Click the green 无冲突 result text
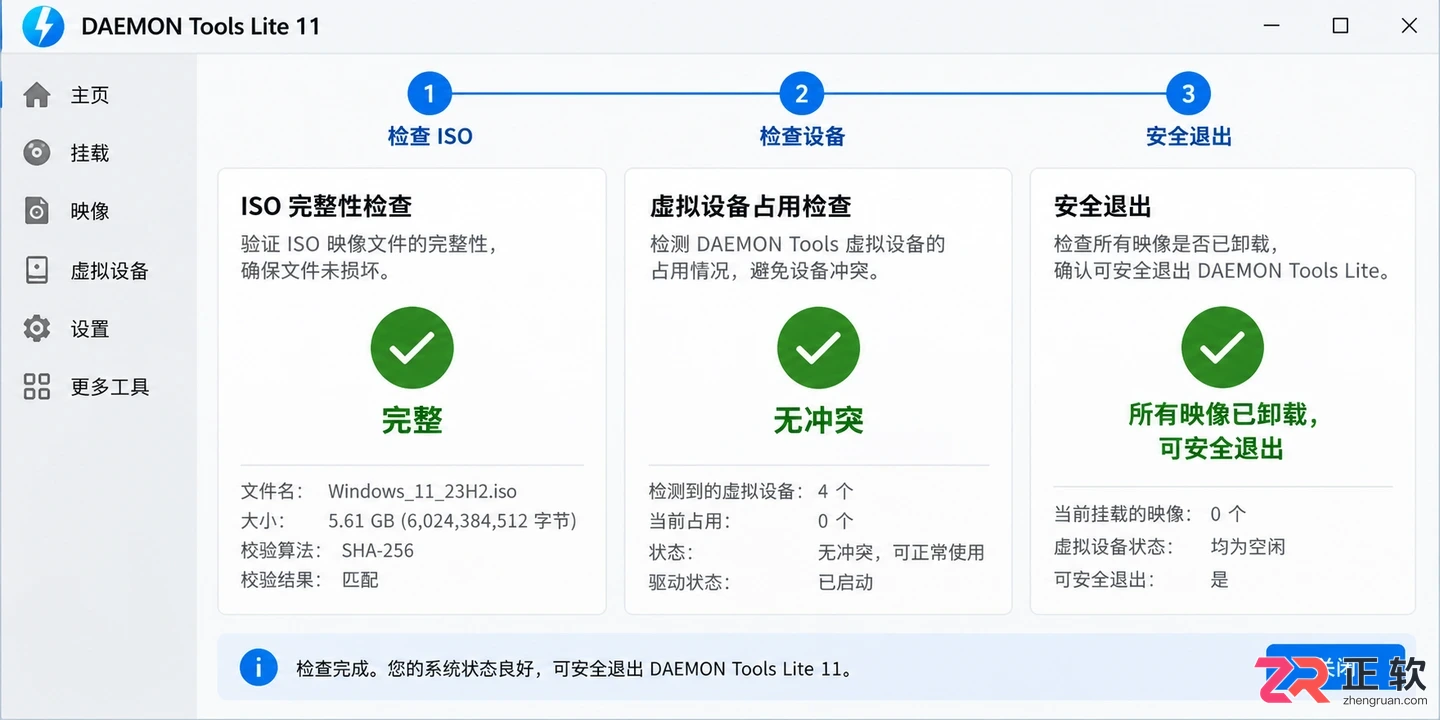This screenshot has height=720, width=1440. coord(818,421)
